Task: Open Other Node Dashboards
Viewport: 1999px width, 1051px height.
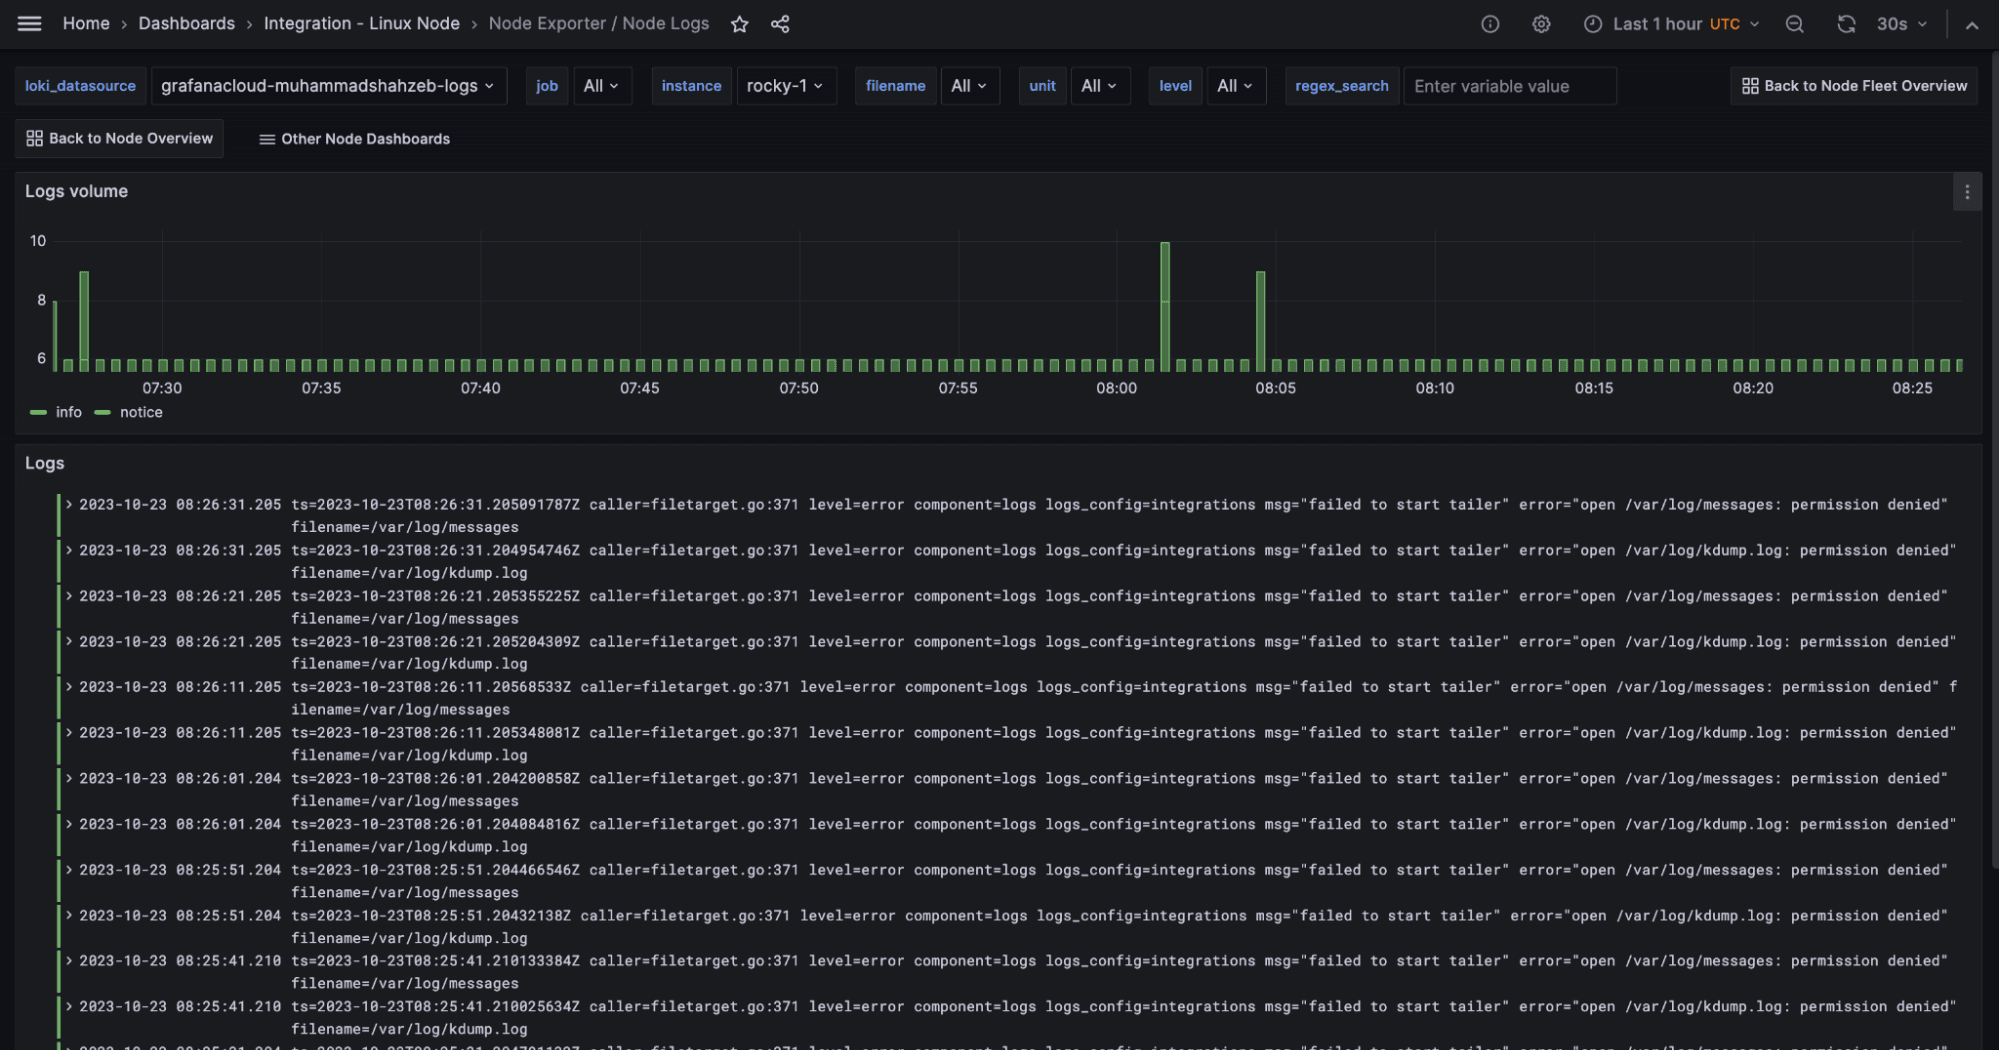Action: [353, 138]
